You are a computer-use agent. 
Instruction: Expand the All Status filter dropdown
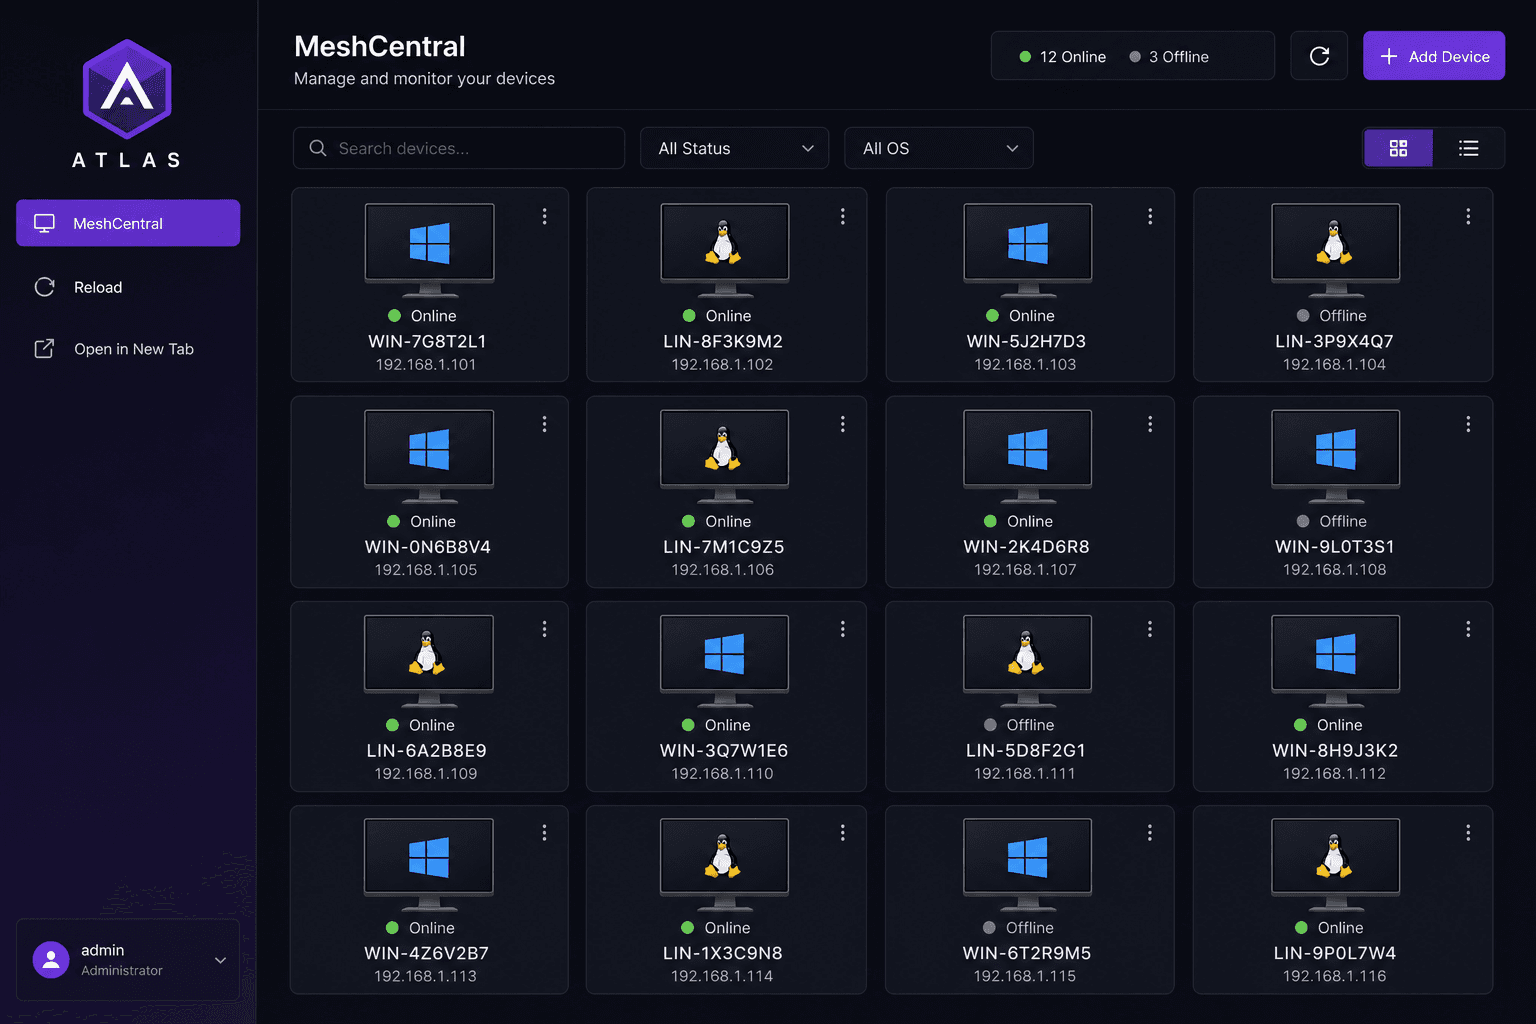[x=735, y=148]
